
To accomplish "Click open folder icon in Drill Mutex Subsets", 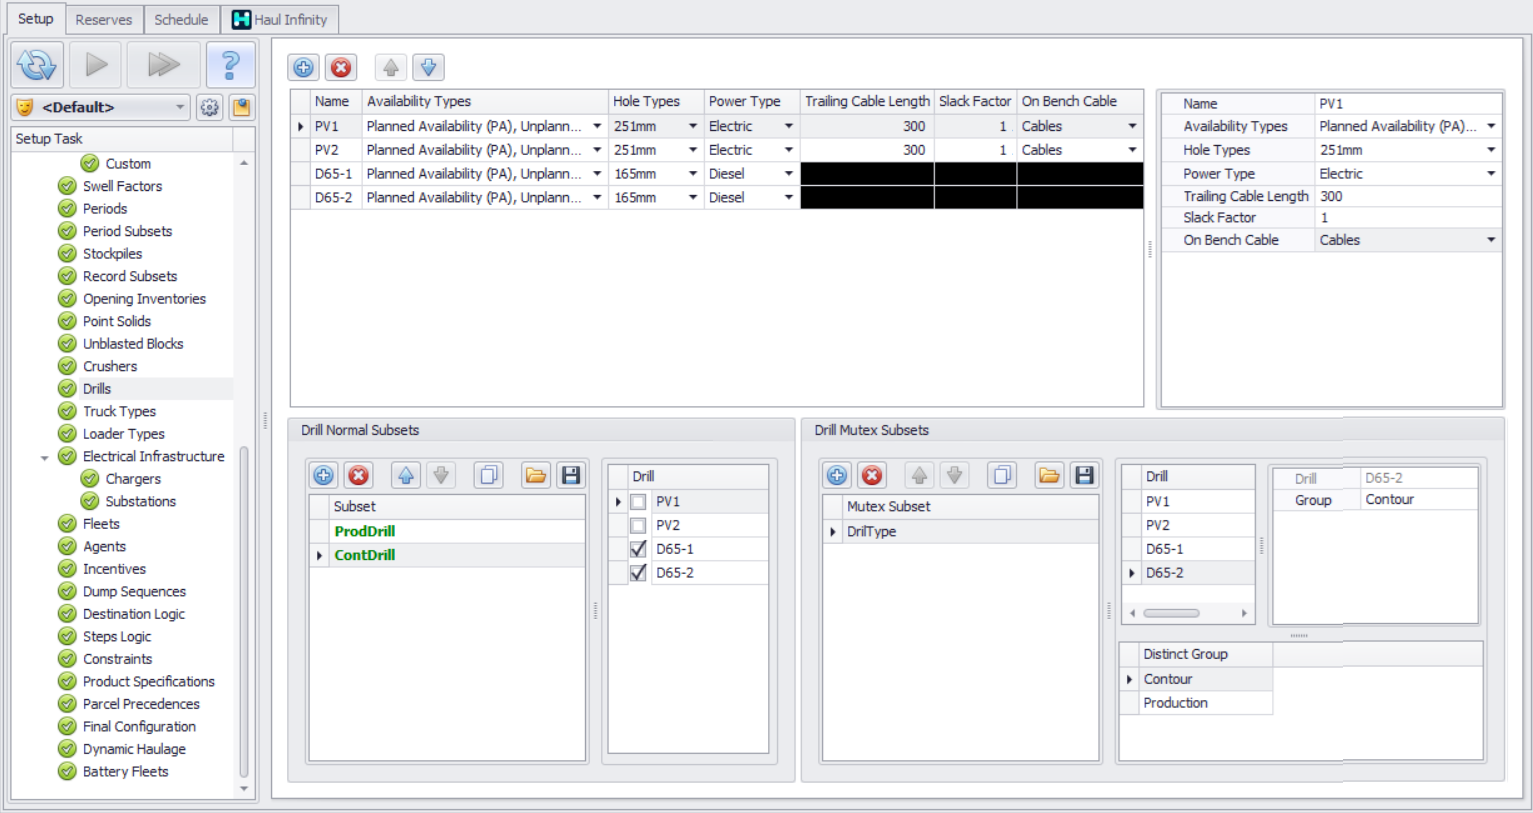I will [x=1049, y=475].
